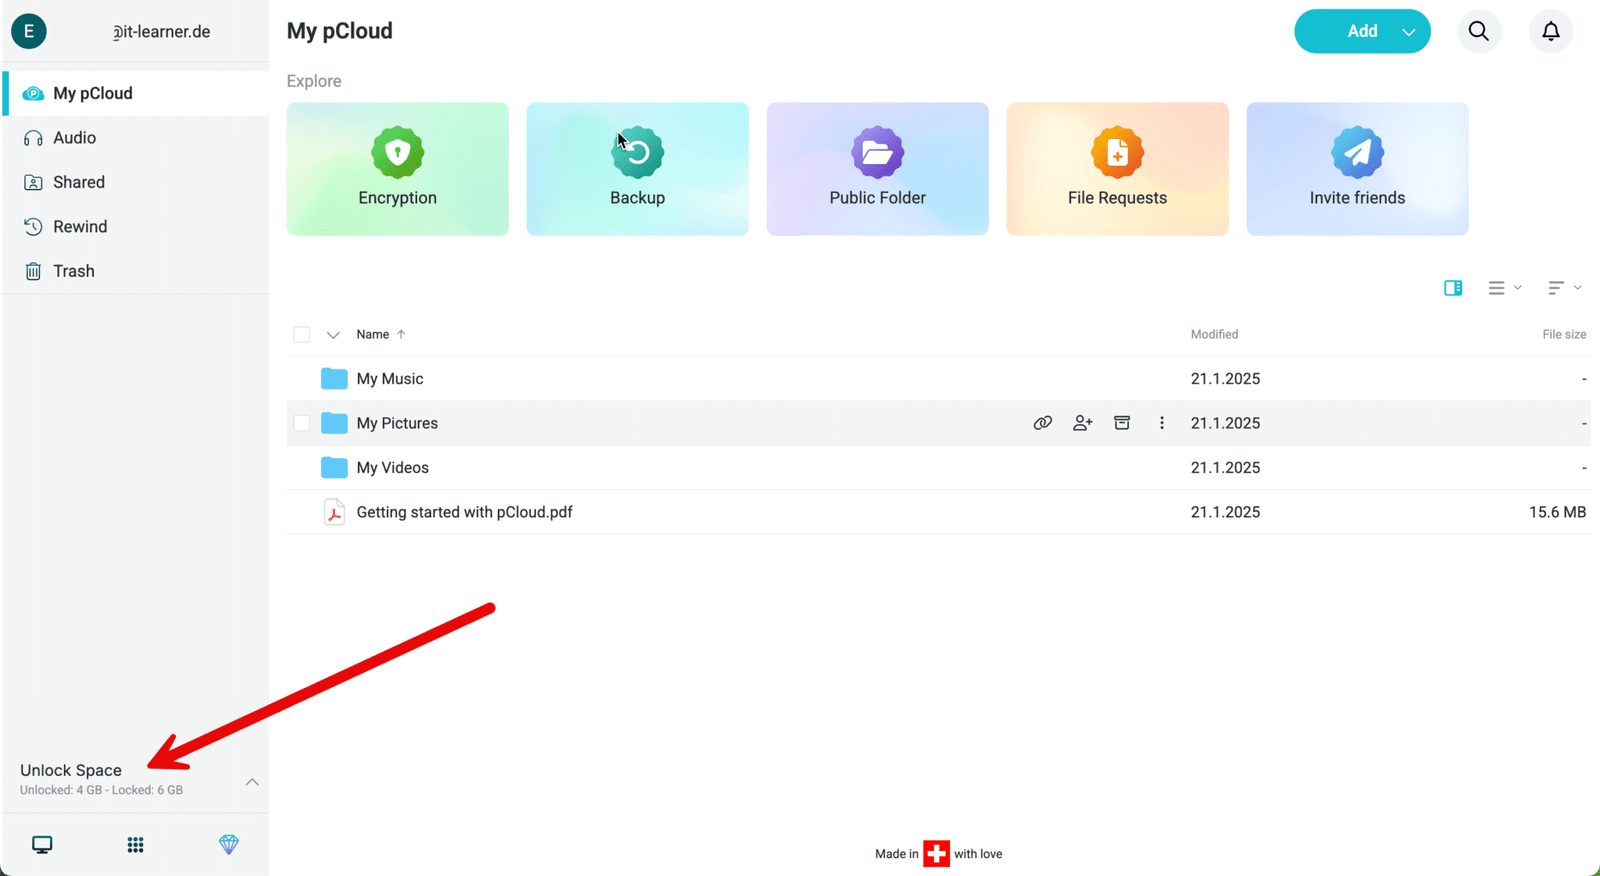Open more options for My Pictures
This screenshot has height=876, width=1600.
point(1162,423)
